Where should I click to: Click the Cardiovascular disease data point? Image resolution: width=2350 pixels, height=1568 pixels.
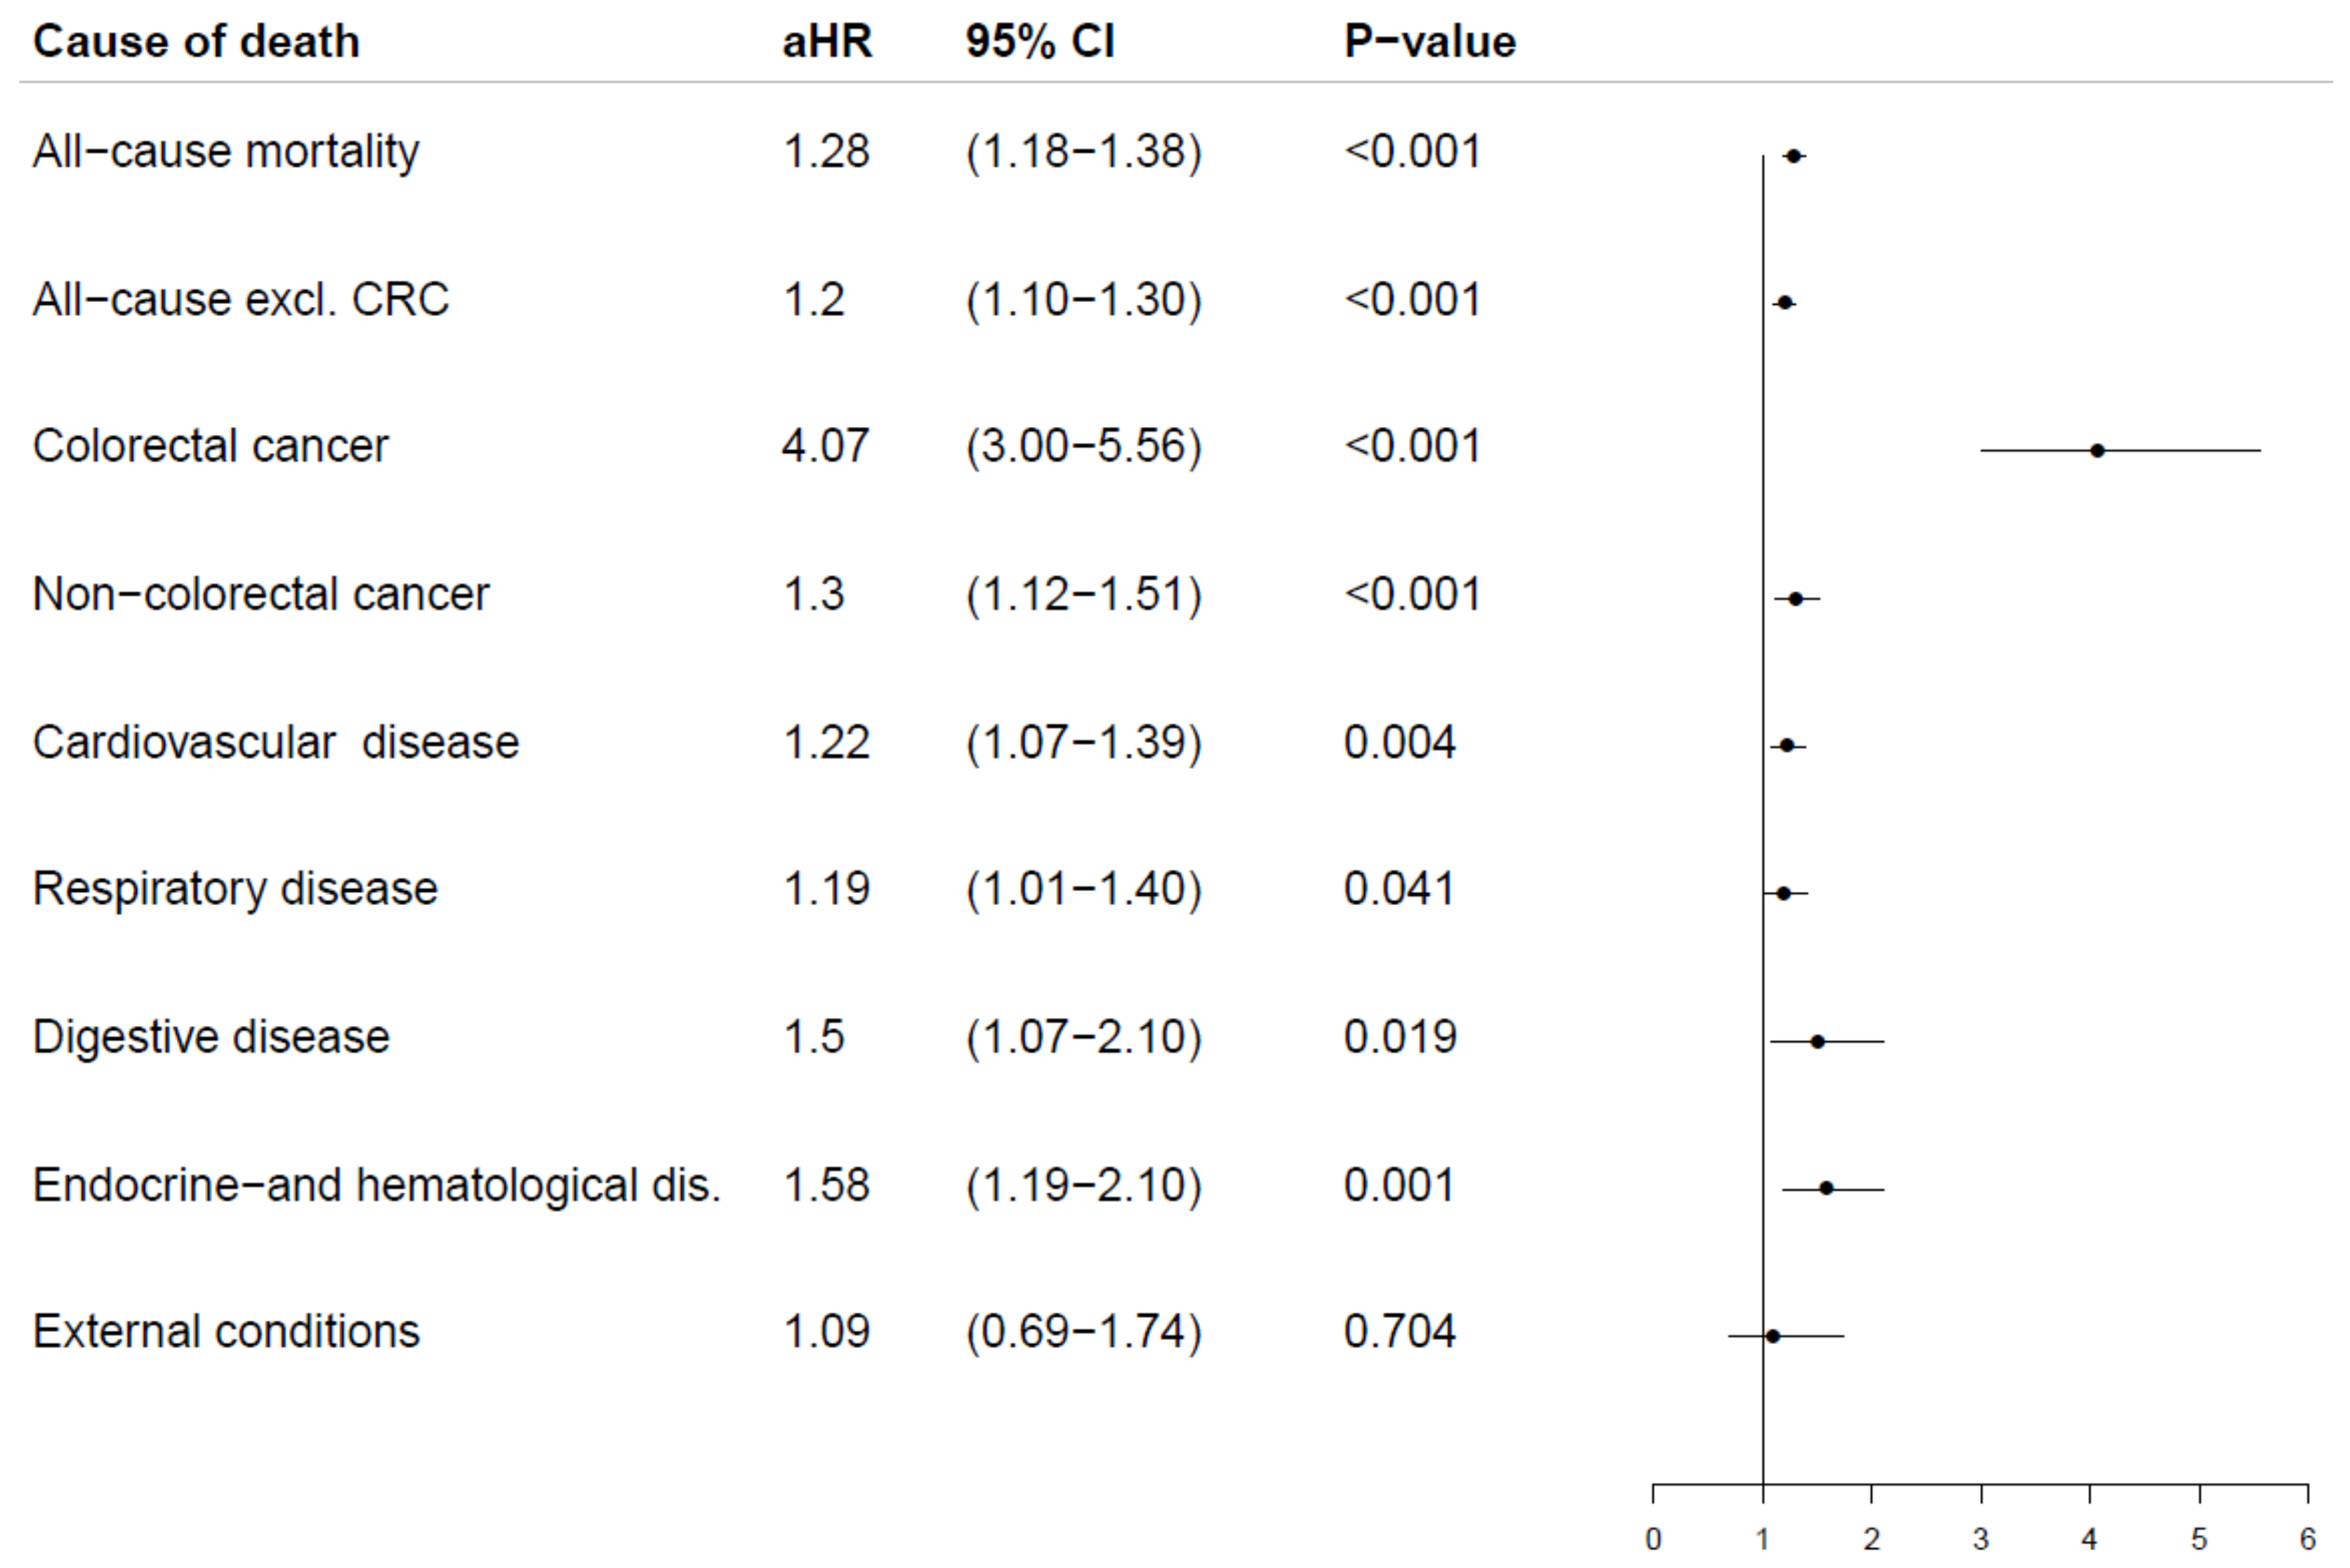click(x=1787, y=746)
